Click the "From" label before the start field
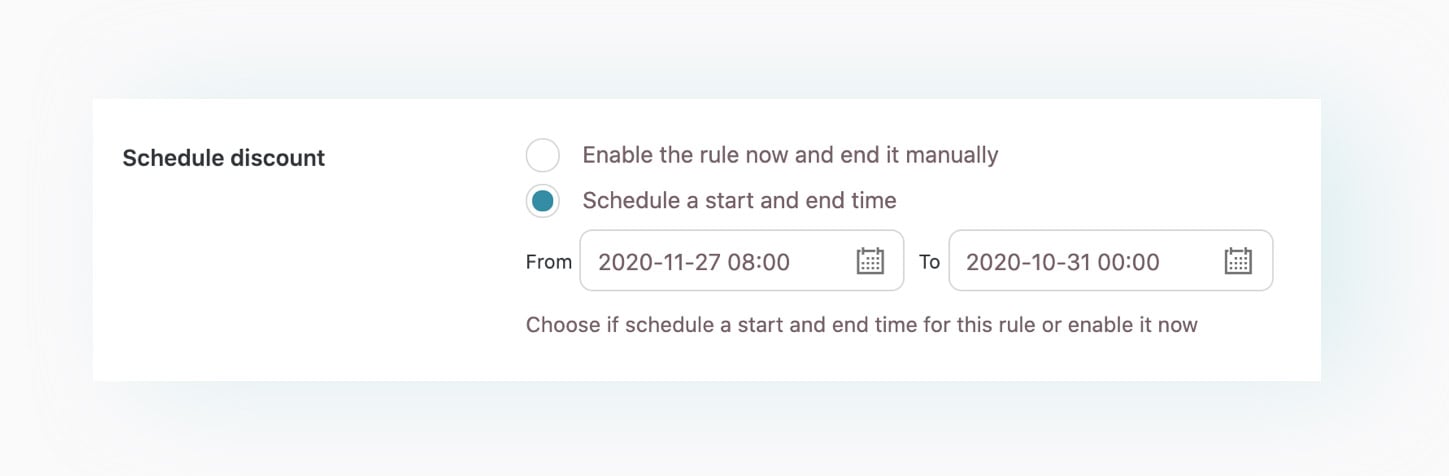Image resolution: width=1449 pixels, height=476 pixels. tap(548, 262)
